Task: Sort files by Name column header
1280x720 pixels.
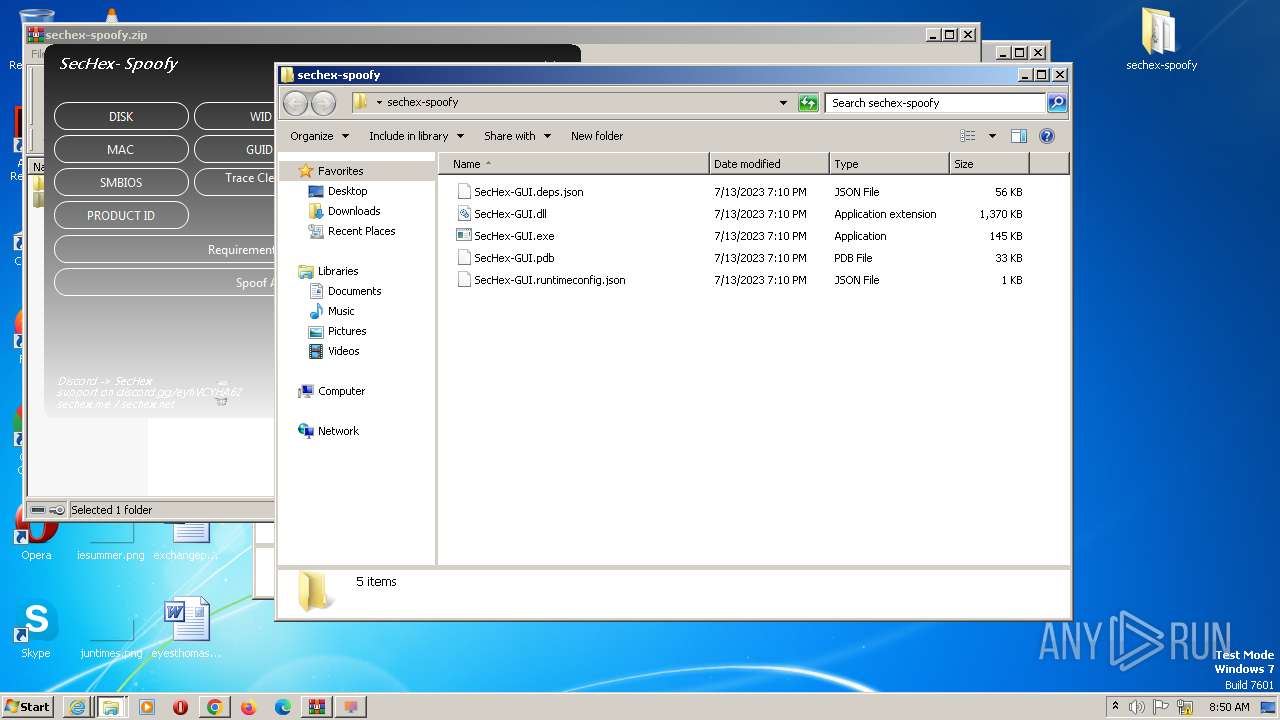Action: [574, 164]
